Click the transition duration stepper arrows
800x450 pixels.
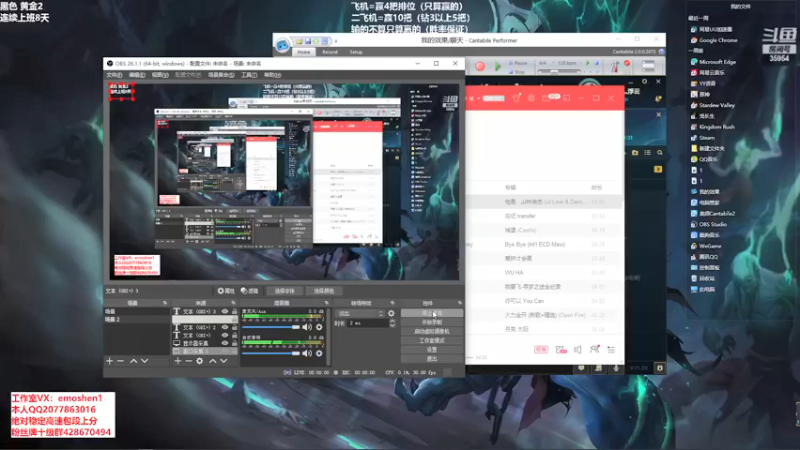coord(392,323)
